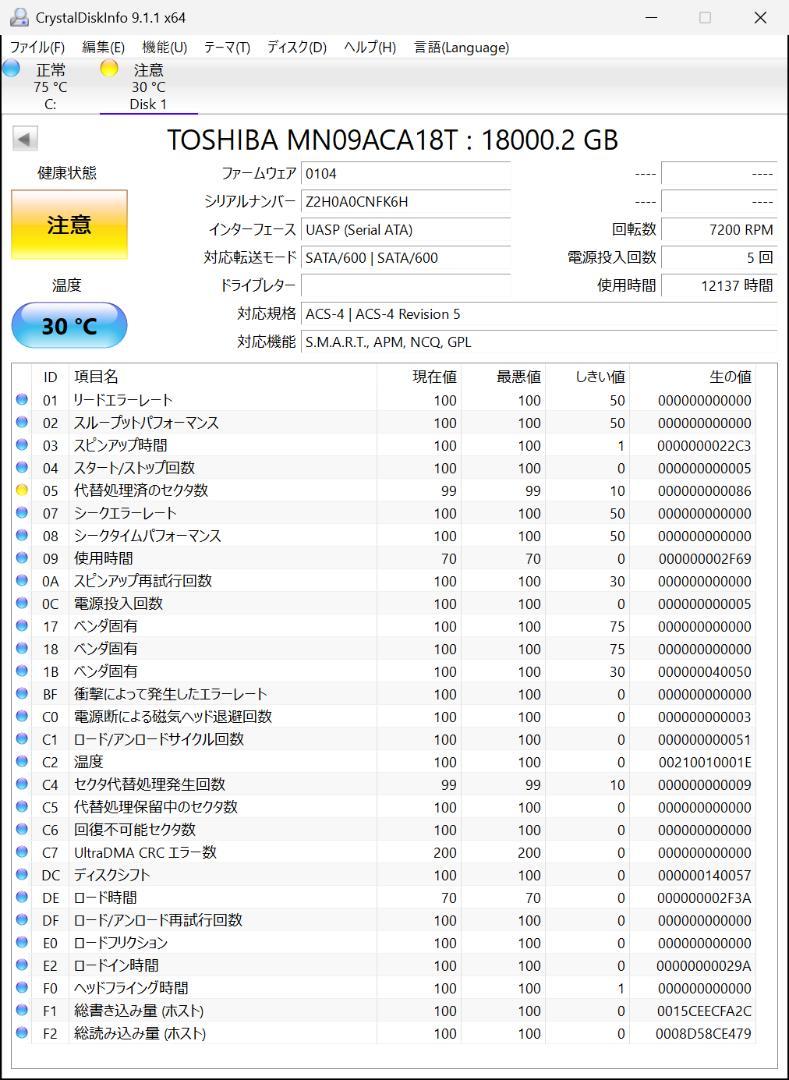The width and height of the screenshot is (789, 1080).
Task: Click the rotation rate field 7200 RPM
Action: 719,230
